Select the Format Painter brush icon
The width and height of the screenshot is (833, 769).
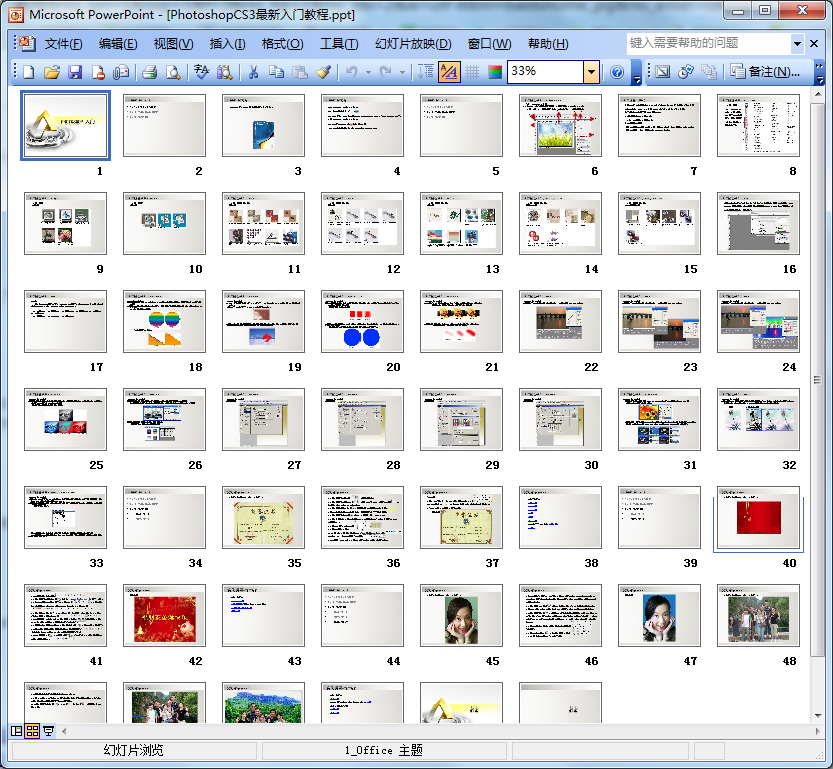(323, 72)
